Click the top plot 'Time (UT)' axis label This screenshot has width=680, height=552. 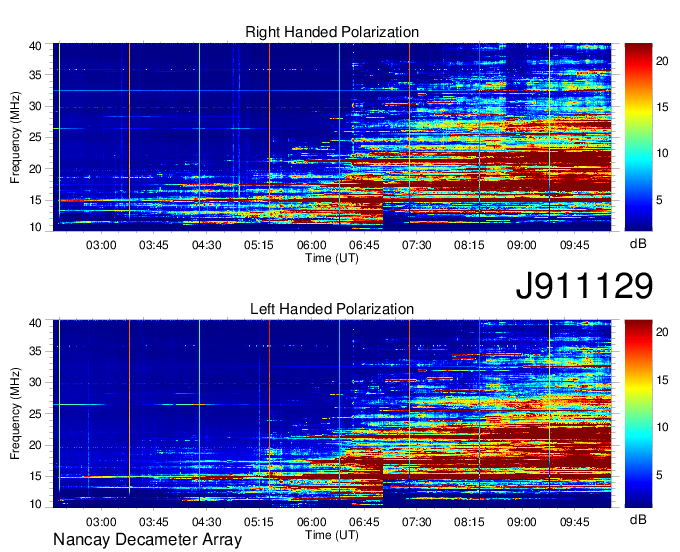(332, 258)
